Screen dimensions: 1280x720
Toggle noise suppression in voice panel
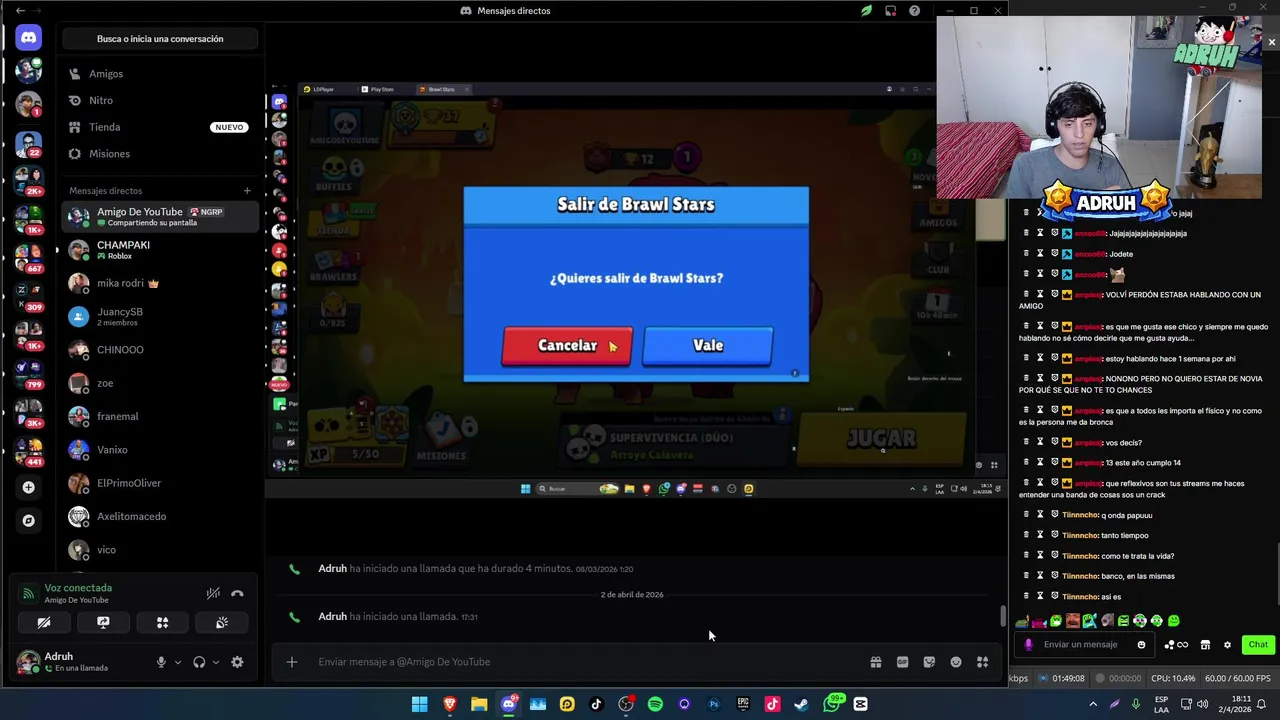(213, 593)
